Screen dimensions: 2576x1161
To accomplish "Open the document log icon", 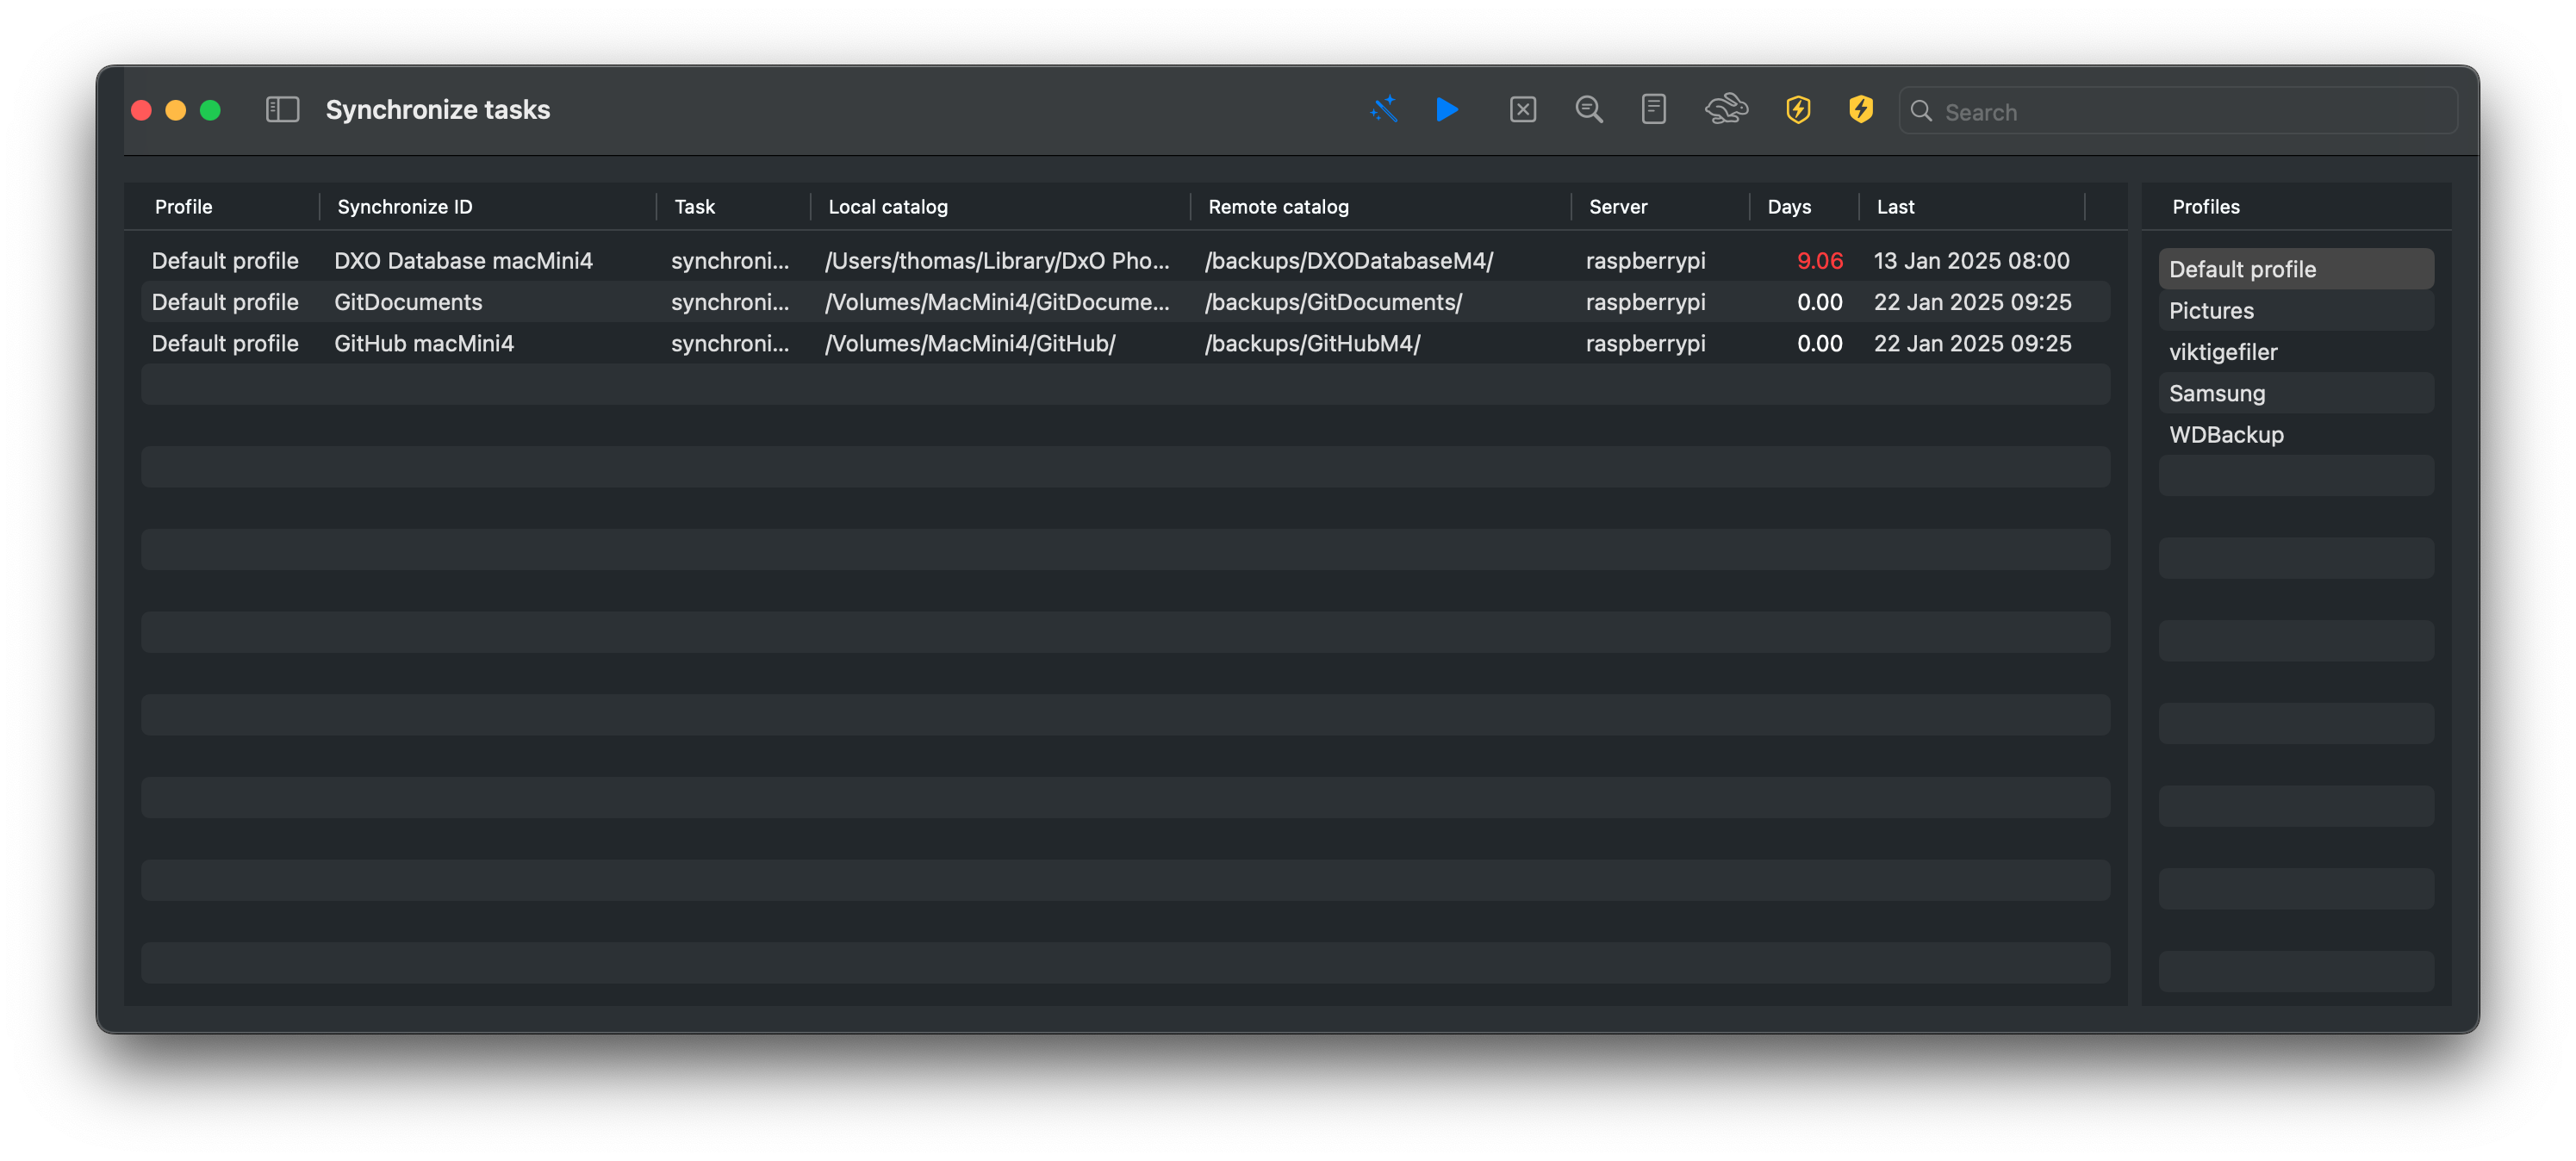I will pos(1653,110).
